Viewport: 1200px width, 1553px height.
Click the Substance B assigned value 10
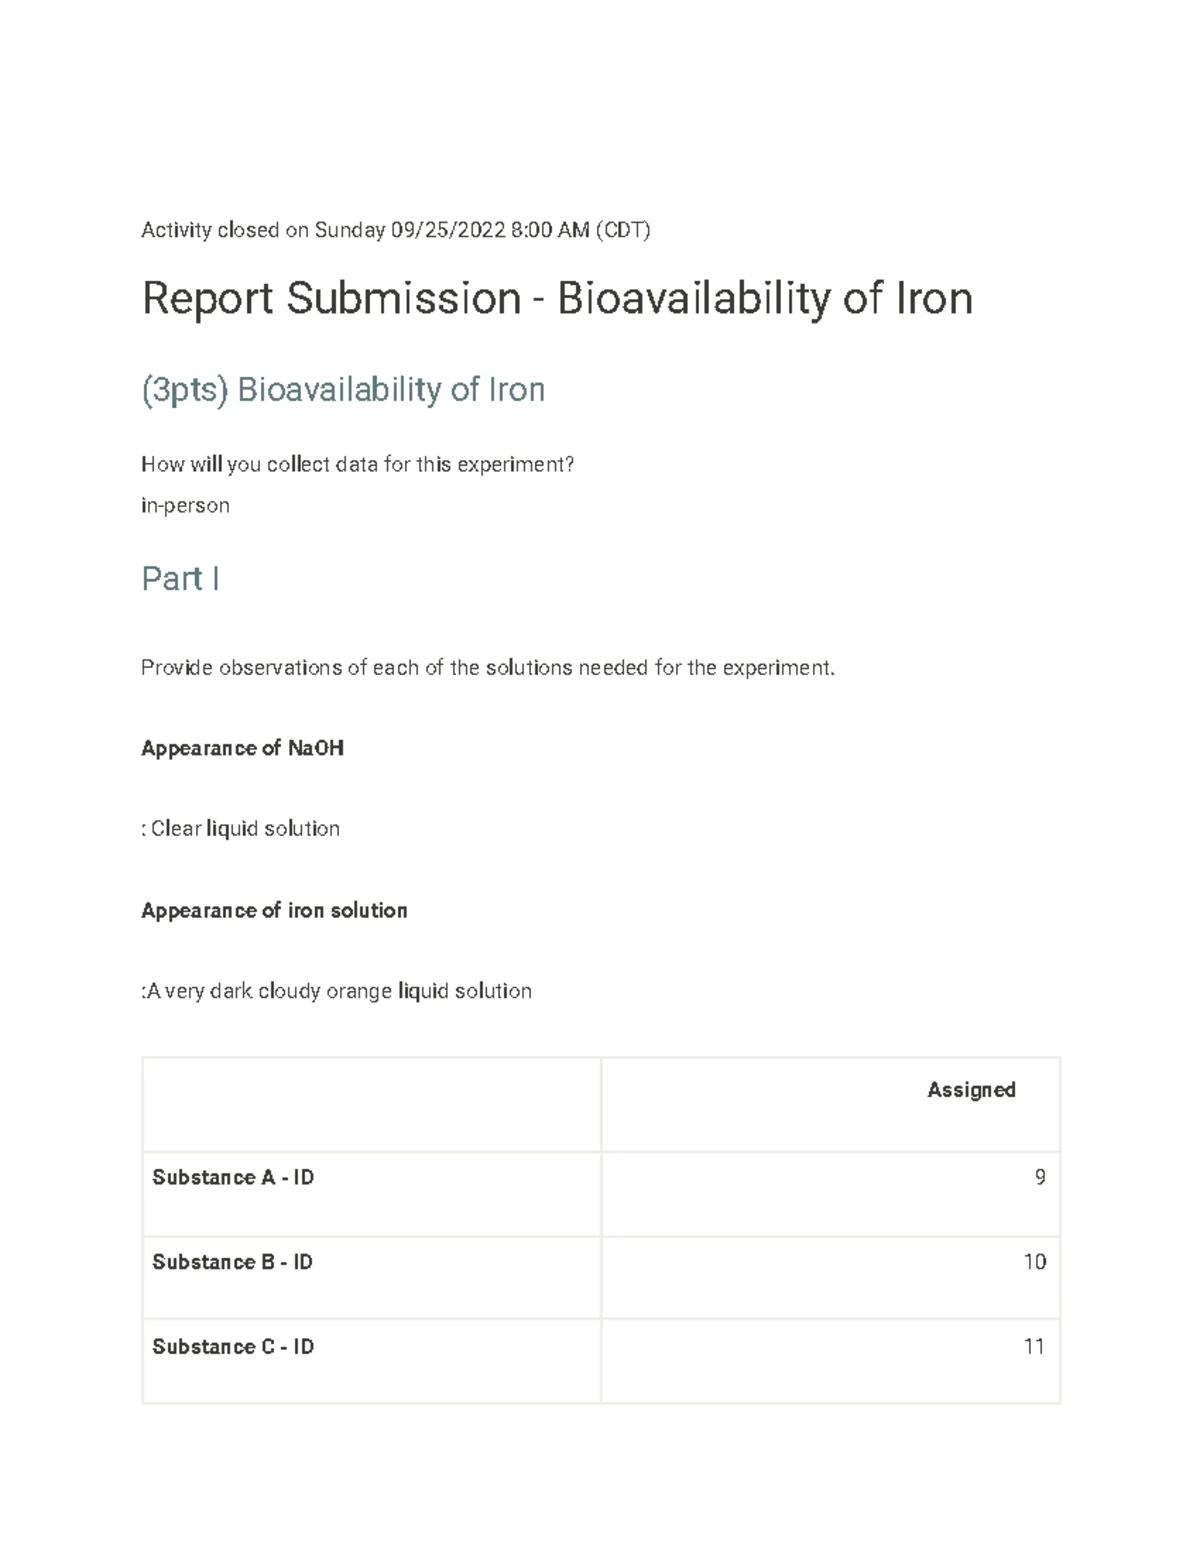click(1034, 1263)
